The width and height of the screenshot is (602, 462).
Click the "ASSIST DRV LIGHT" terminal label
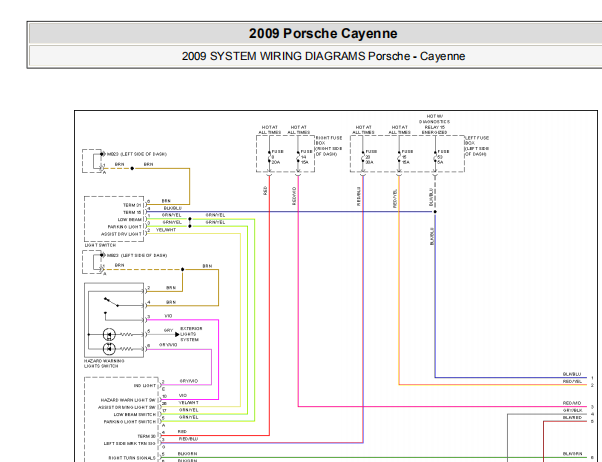click(121, 234)
